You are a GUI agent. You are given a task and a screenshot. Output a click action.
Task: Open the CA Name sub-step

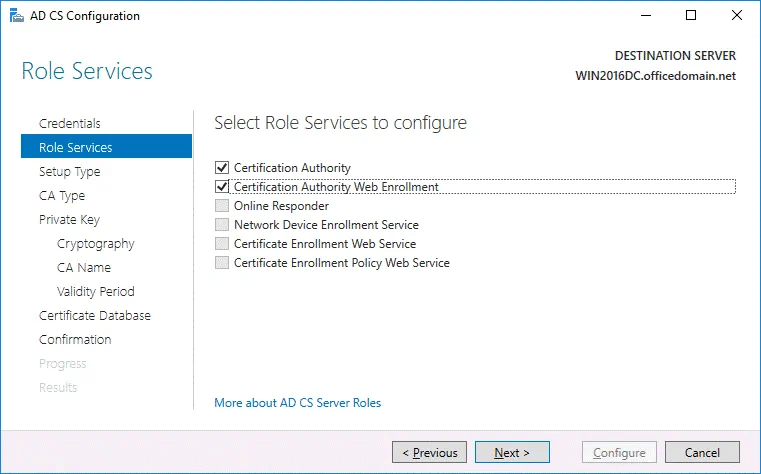click(x=84, y=267)
